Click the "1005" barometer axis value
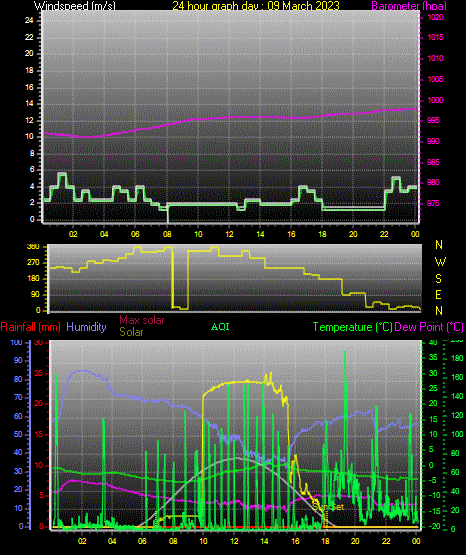The height and width of the screenshot is (555, 466). [x=436, y=79]
